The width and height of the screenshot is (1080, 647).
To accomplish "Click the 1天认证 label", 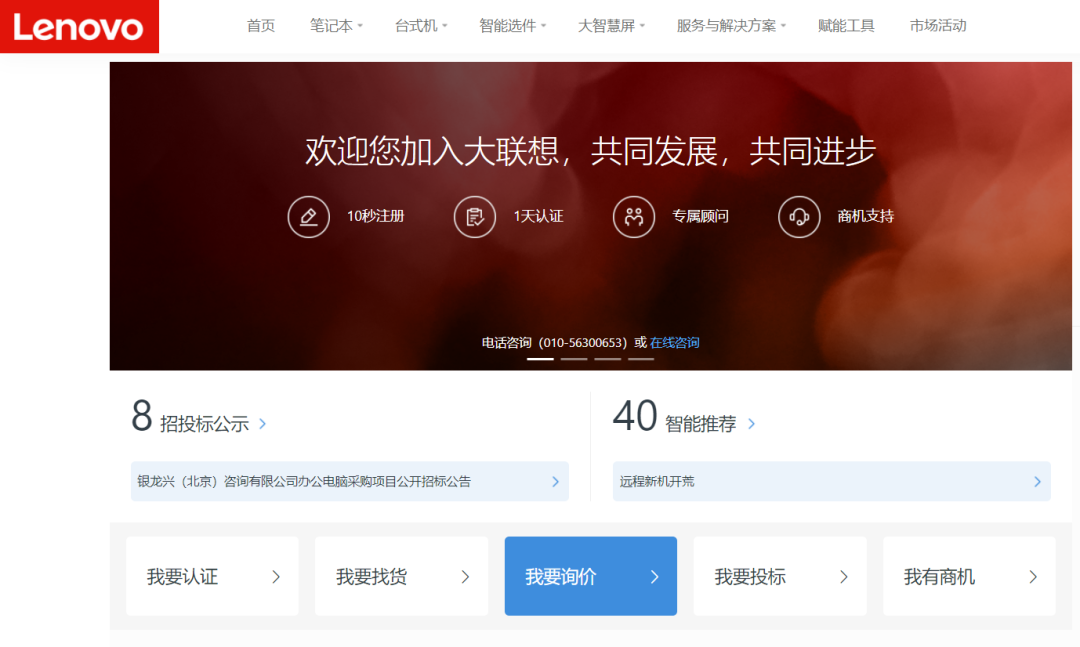I will [539, 216].
